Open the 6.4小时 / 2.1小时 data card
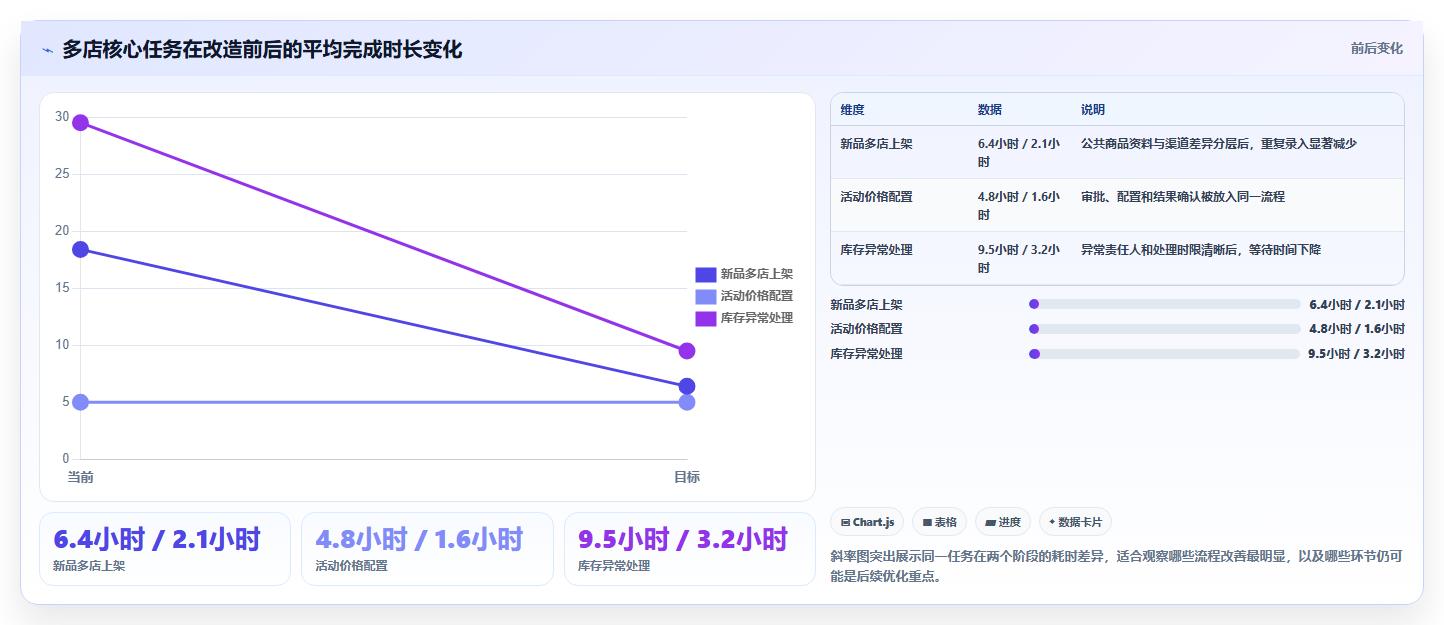The height and width of the screenshot is (625, 1444). 165,549
